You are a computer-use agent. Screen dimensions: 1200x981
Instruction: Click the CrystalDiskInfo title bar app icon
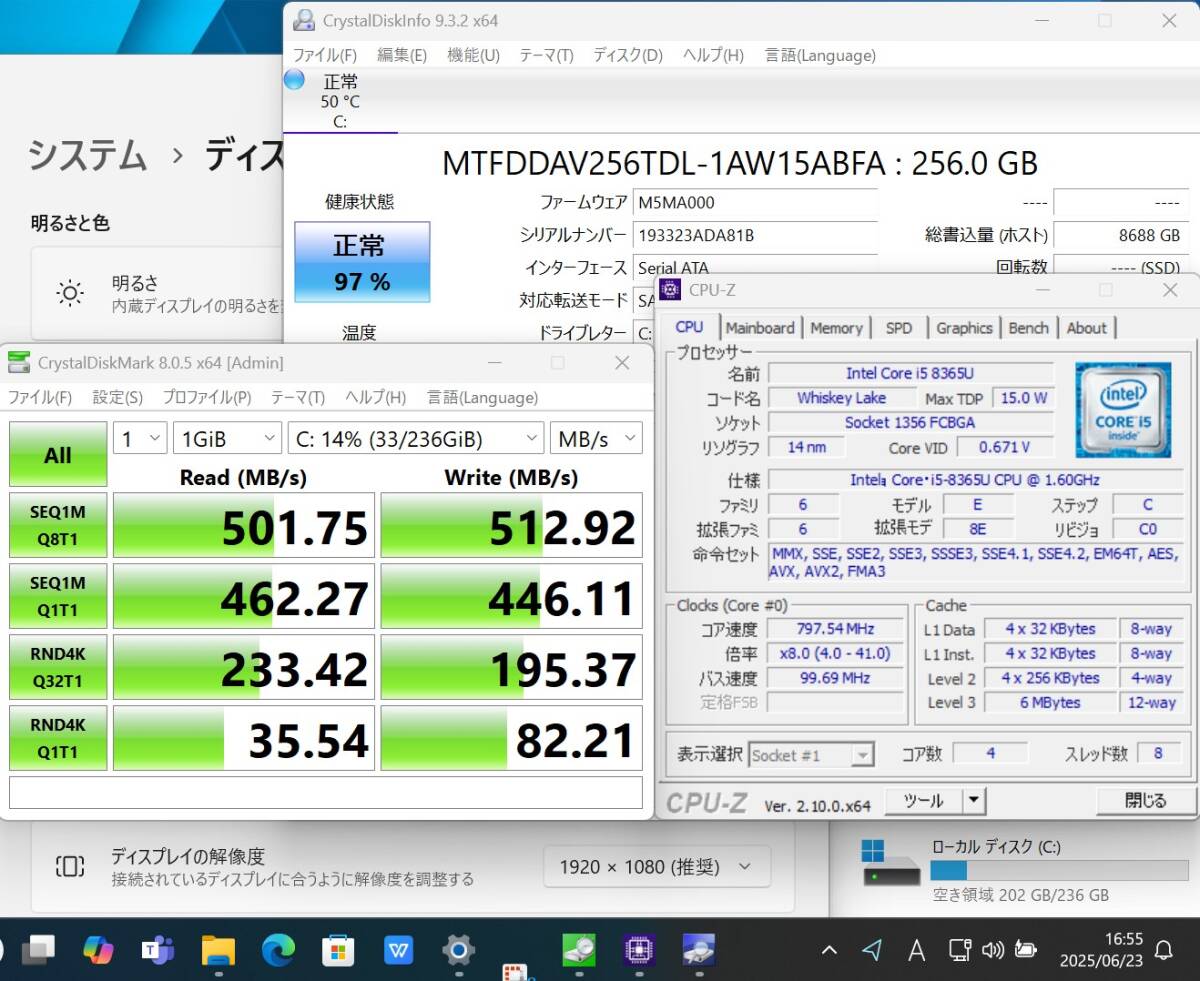tap(303, 20)
